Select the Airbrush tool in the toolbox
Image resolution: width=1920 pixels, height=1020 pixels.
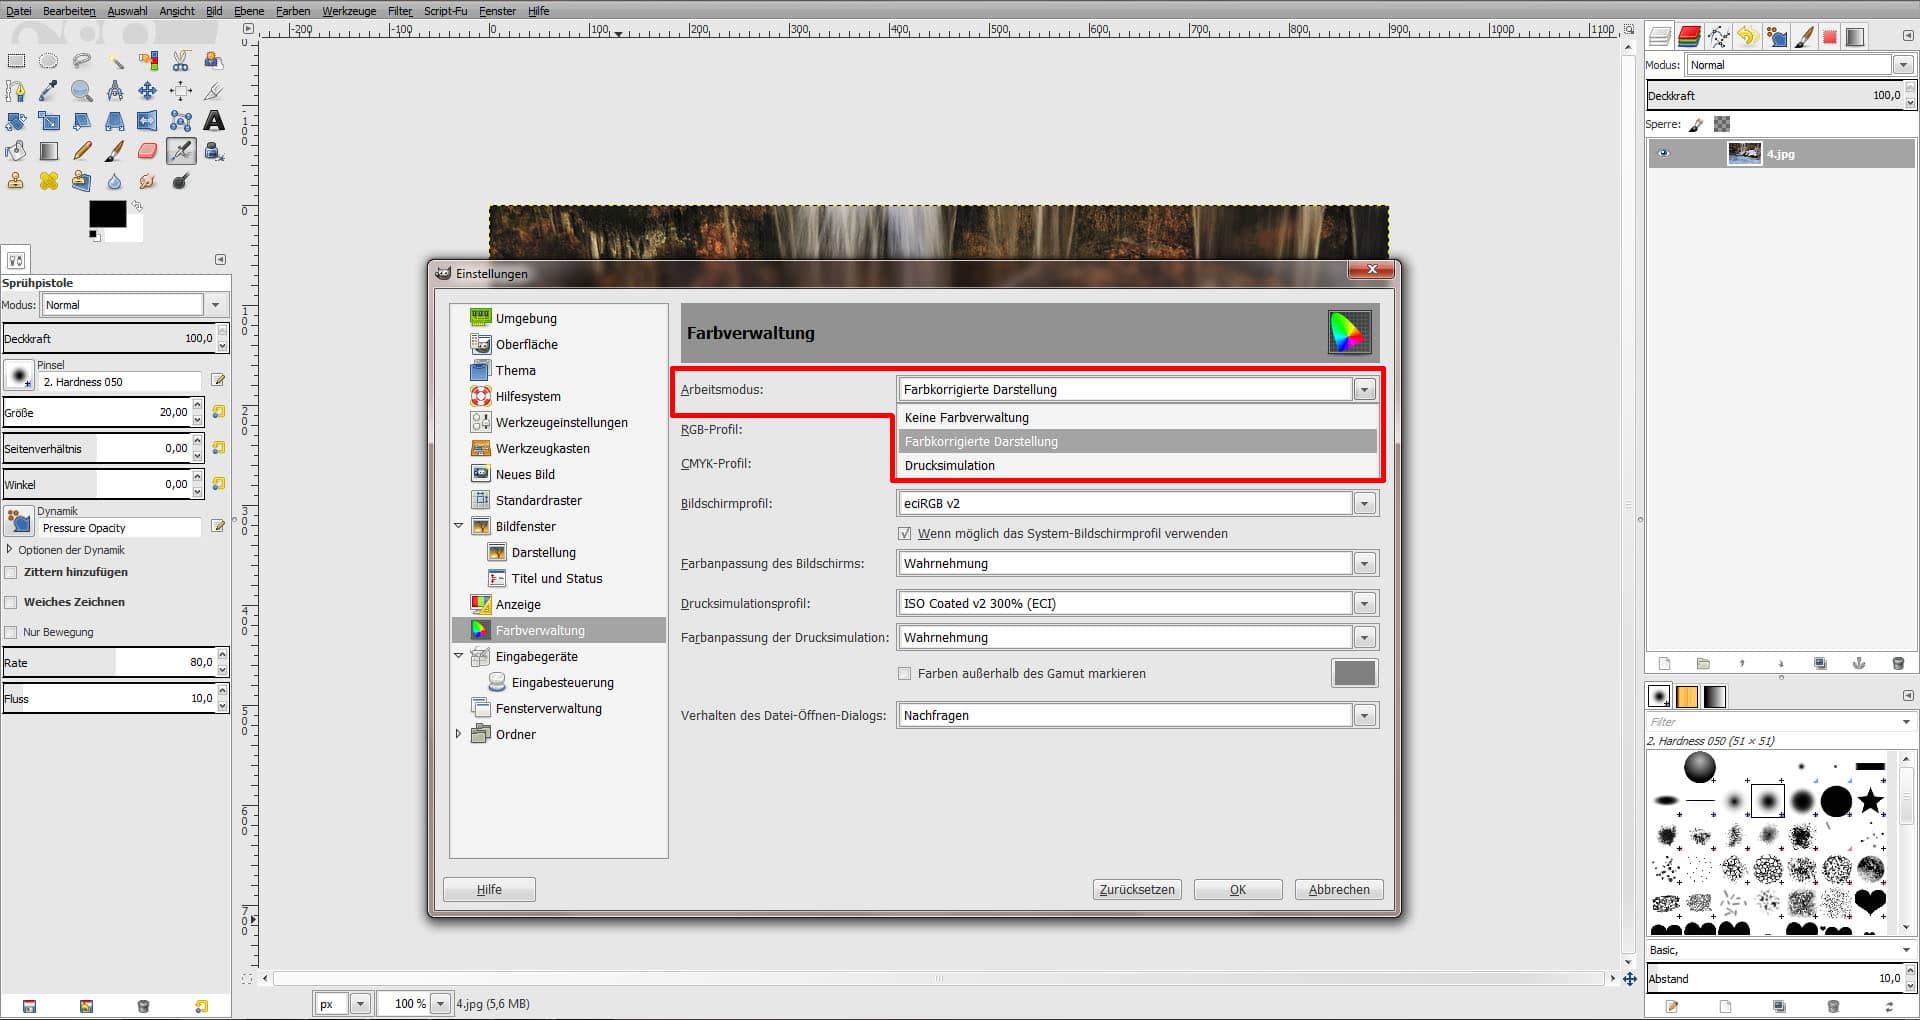[181, 151]
